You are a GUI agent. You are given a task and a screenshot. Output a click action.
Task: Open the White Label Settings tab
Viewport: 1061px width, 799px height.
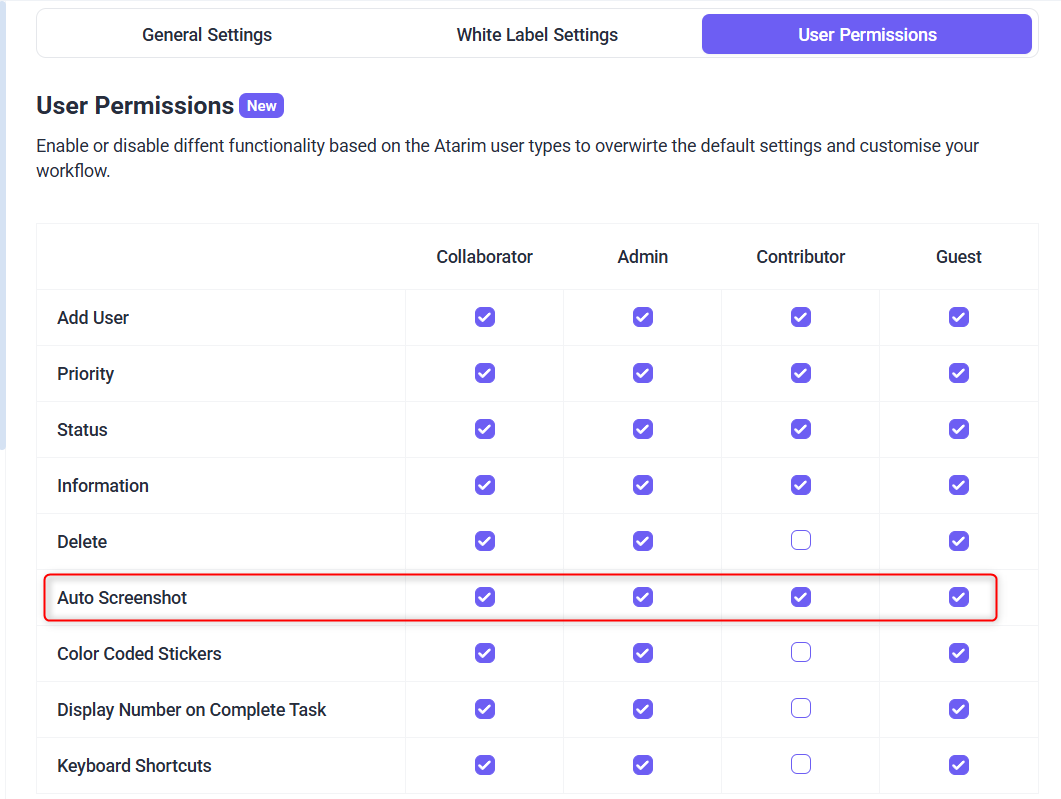point(537,35)
